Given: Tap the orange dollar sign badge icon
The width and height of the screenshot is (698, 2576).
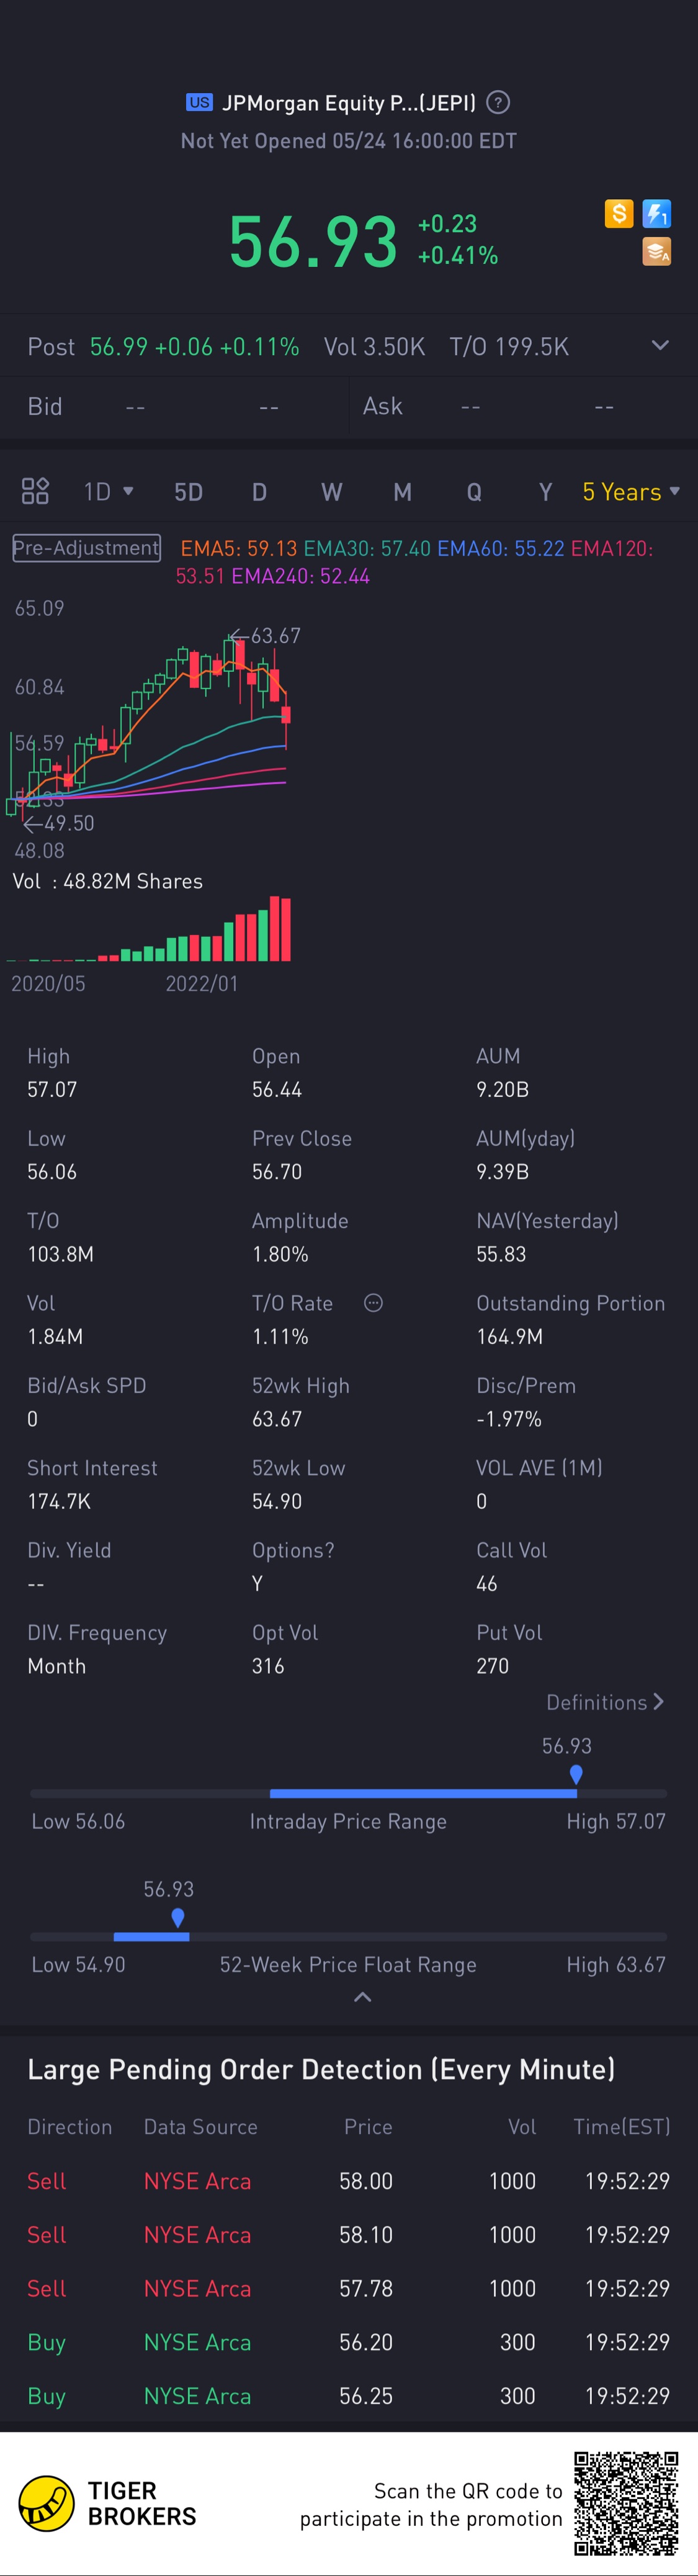Looking at the screenshot, I should (619, 213).
